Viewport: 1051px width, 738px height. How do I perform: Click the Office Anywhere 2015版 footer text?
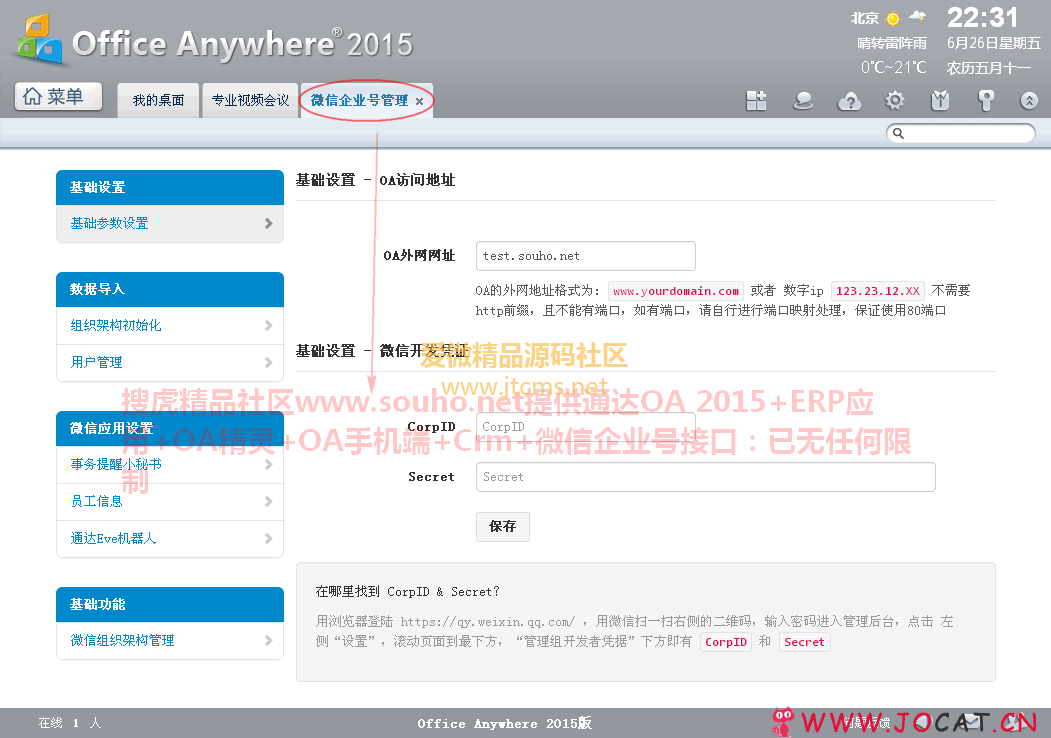pyautogui.click(x=505, y=723)
